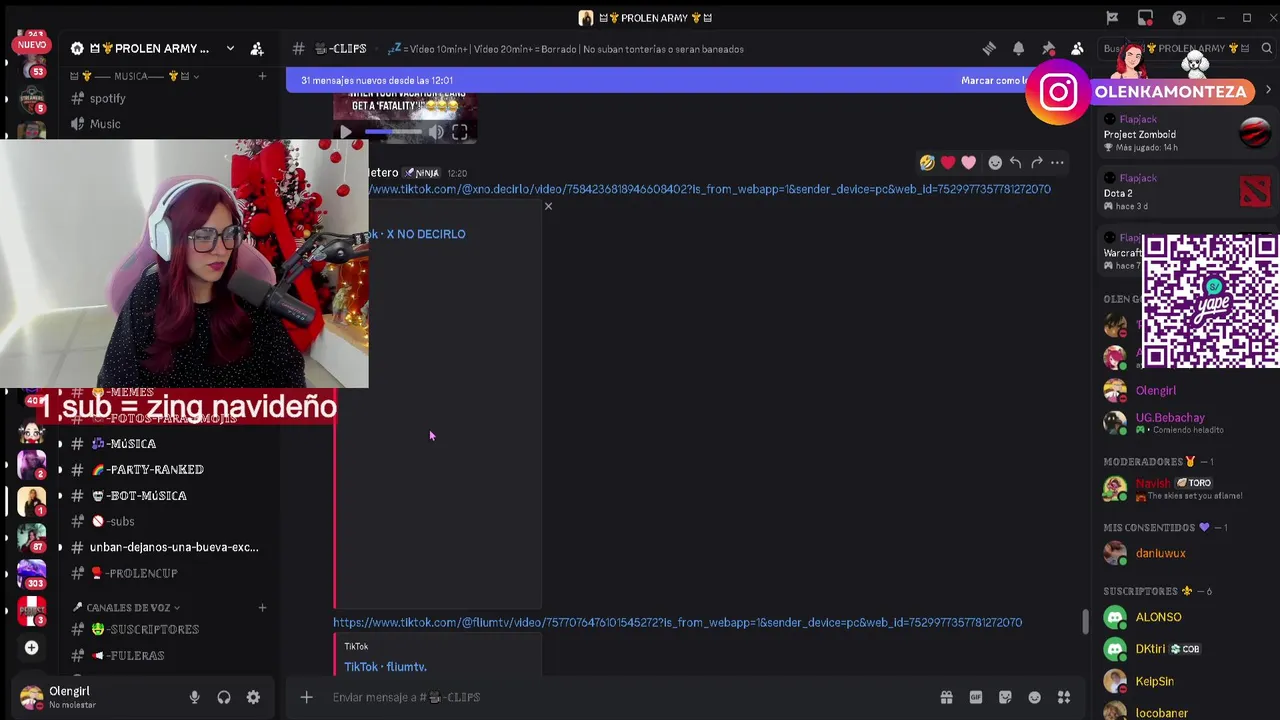Open TikTok · fliumtv embed title
The width and height of the screenshot is (1280, 720).
click(x=385, y=666)
